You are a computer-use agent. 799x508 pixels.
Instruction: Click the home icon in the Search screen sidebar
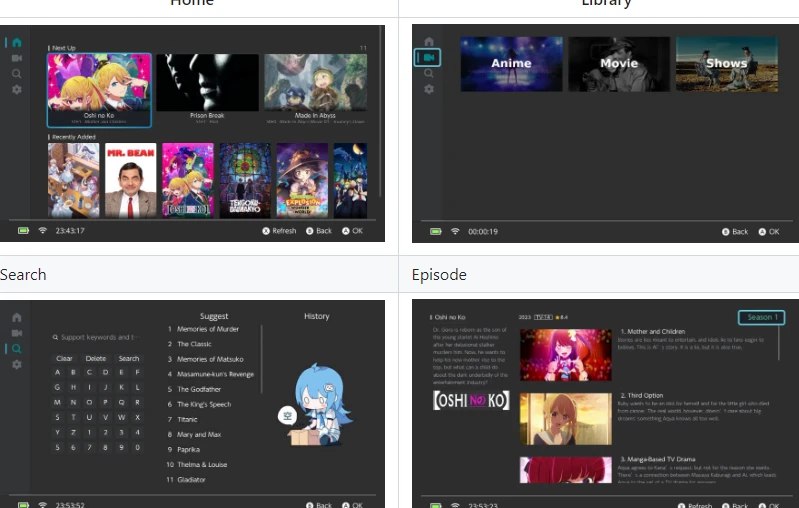[x=16, y=317]
